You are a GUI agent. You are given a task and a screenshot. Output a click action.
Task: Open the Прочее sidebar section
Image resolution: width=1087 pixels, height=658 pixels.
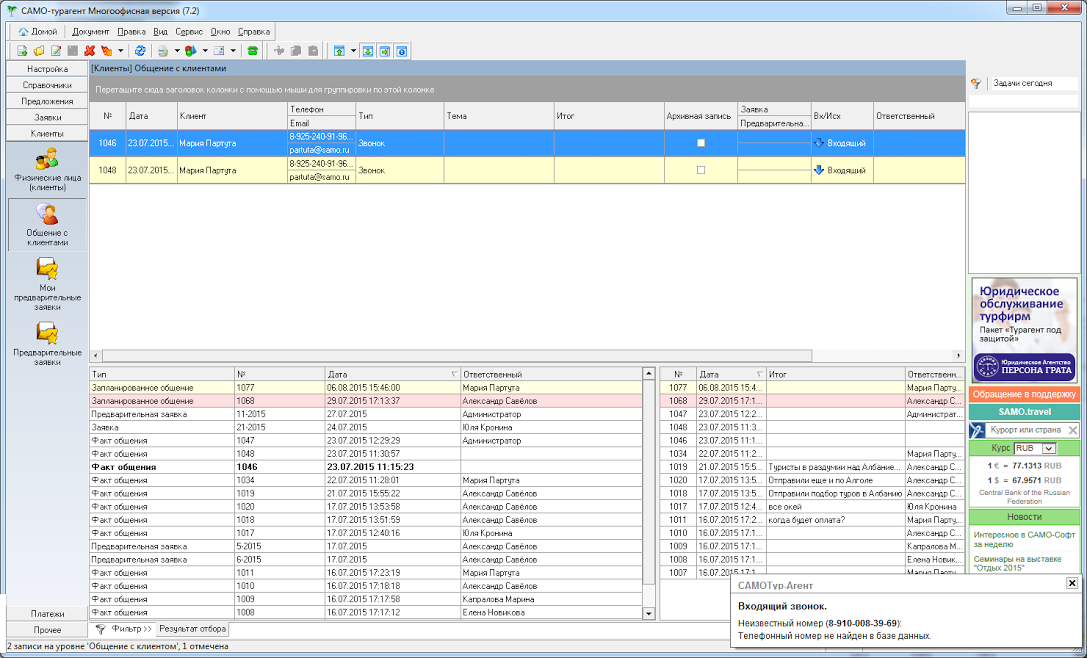(x=47, y=630)
